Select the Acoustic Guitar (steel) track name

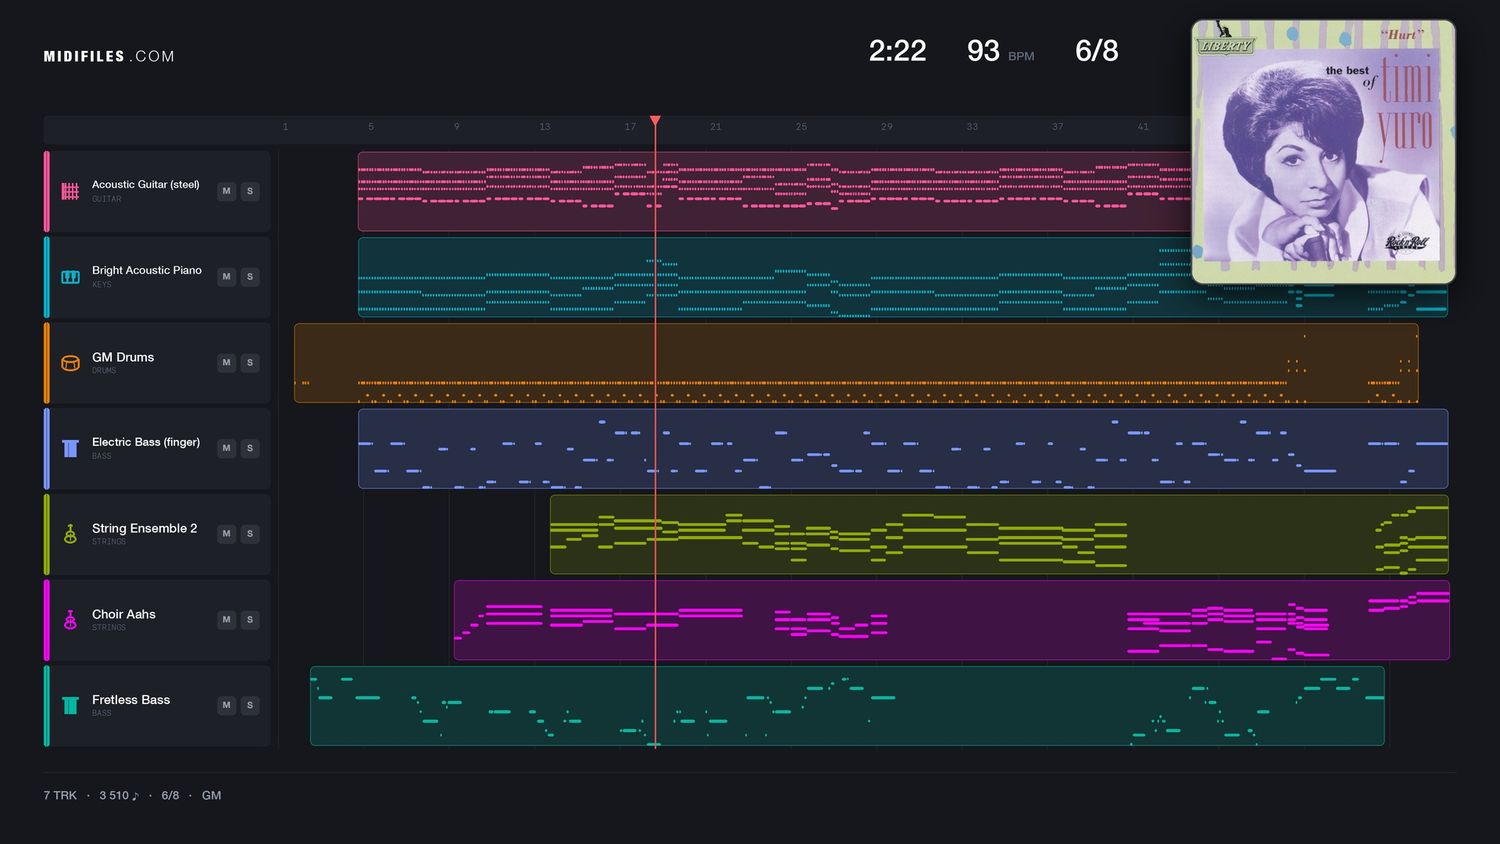tap(146, 185)
